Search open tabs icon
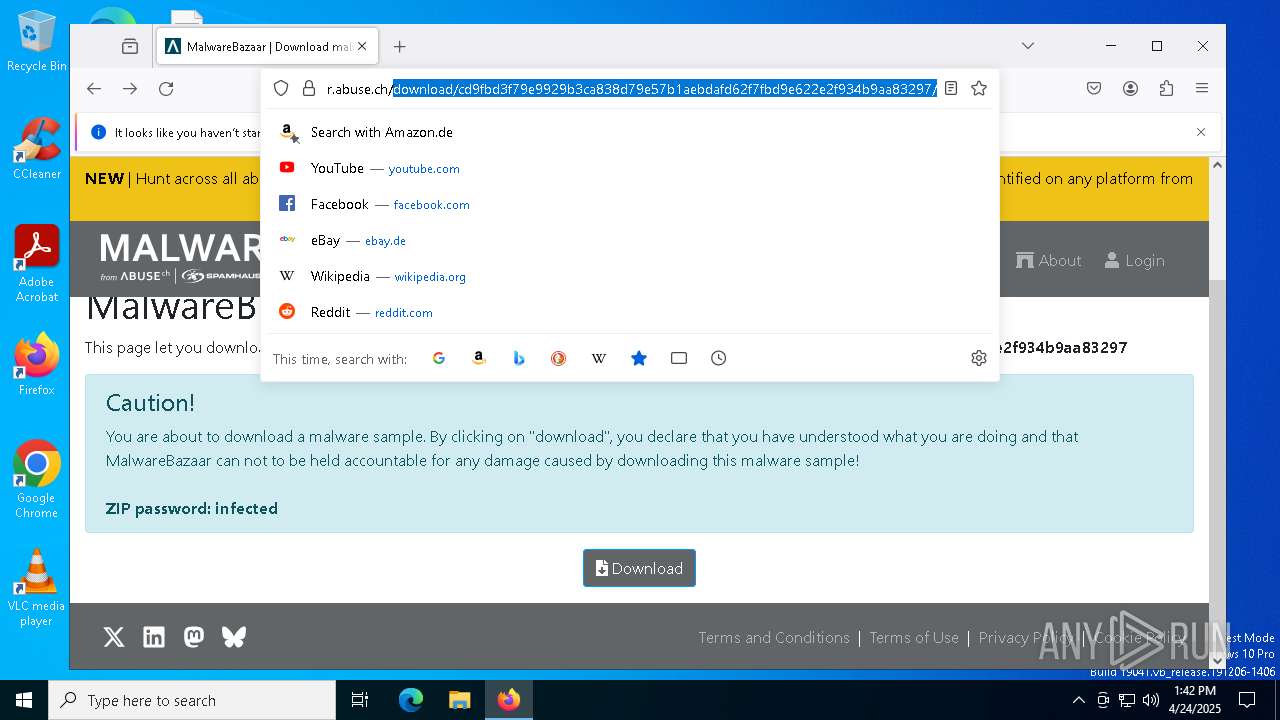This screenshot has height=720, width=1280. (679, 358)
